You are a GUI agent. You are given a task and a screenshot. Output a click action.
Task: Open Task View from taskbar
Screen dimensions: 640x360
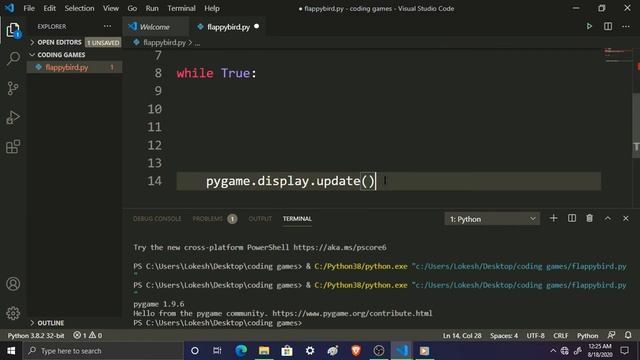coord(217,351)
